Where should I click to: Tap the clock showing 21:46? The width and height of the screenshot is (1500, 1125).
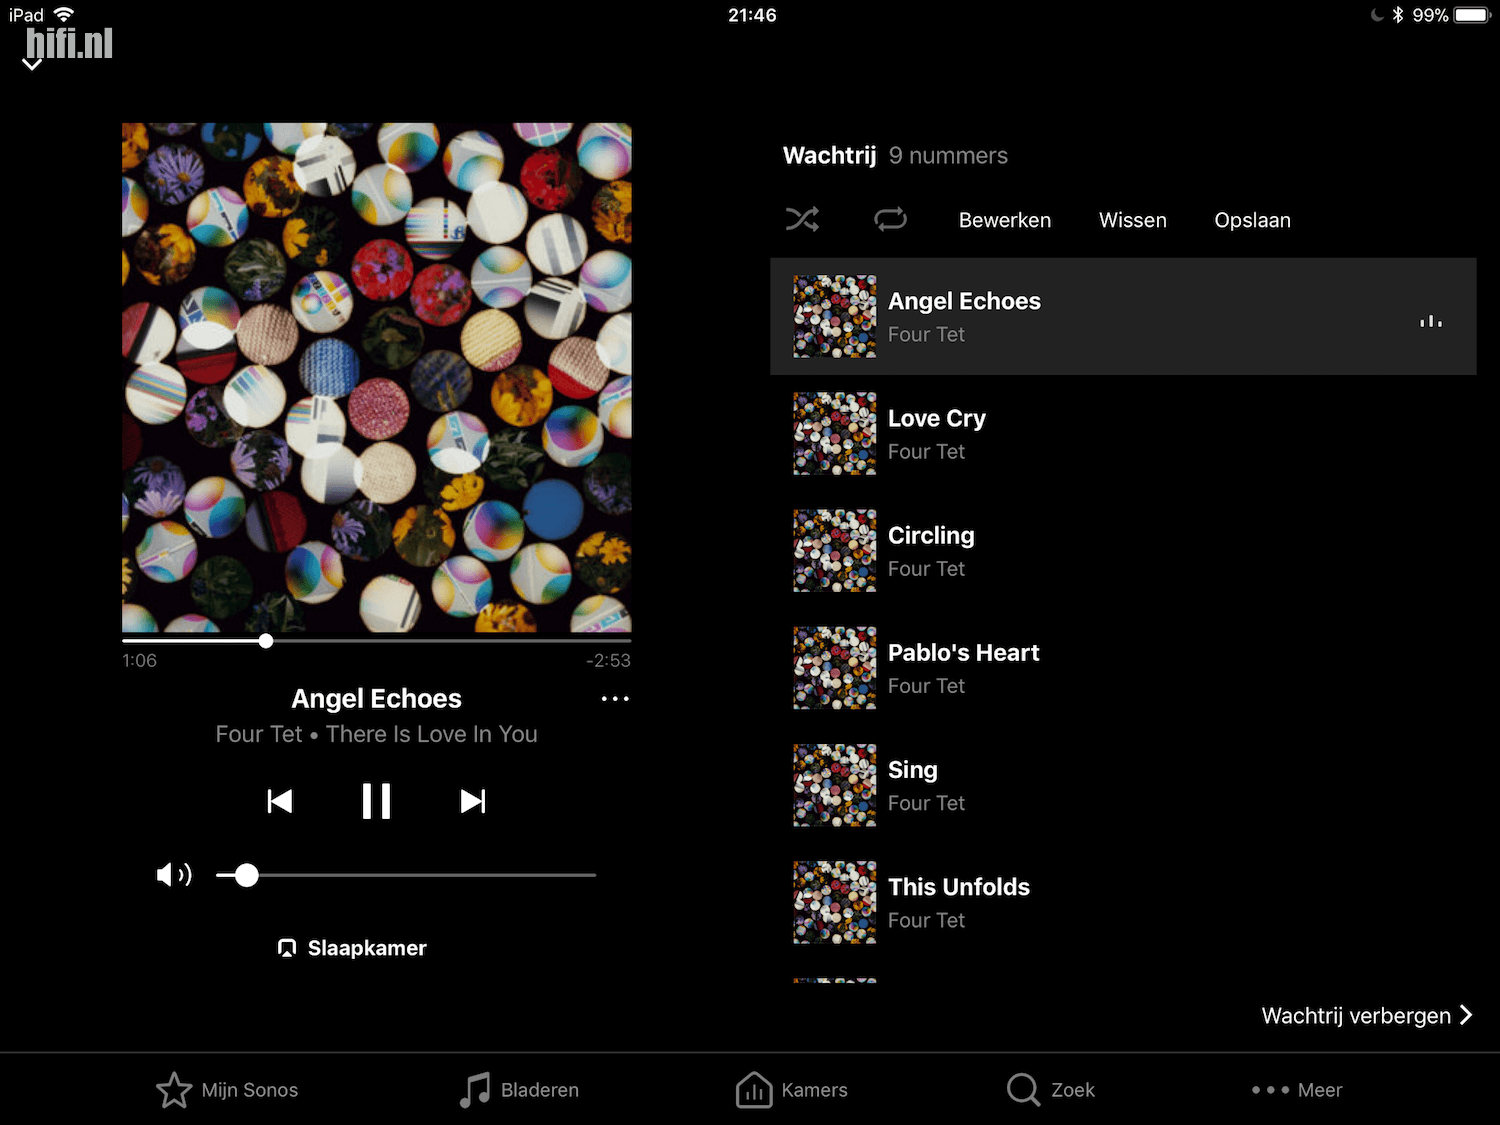tap(752, 15)
